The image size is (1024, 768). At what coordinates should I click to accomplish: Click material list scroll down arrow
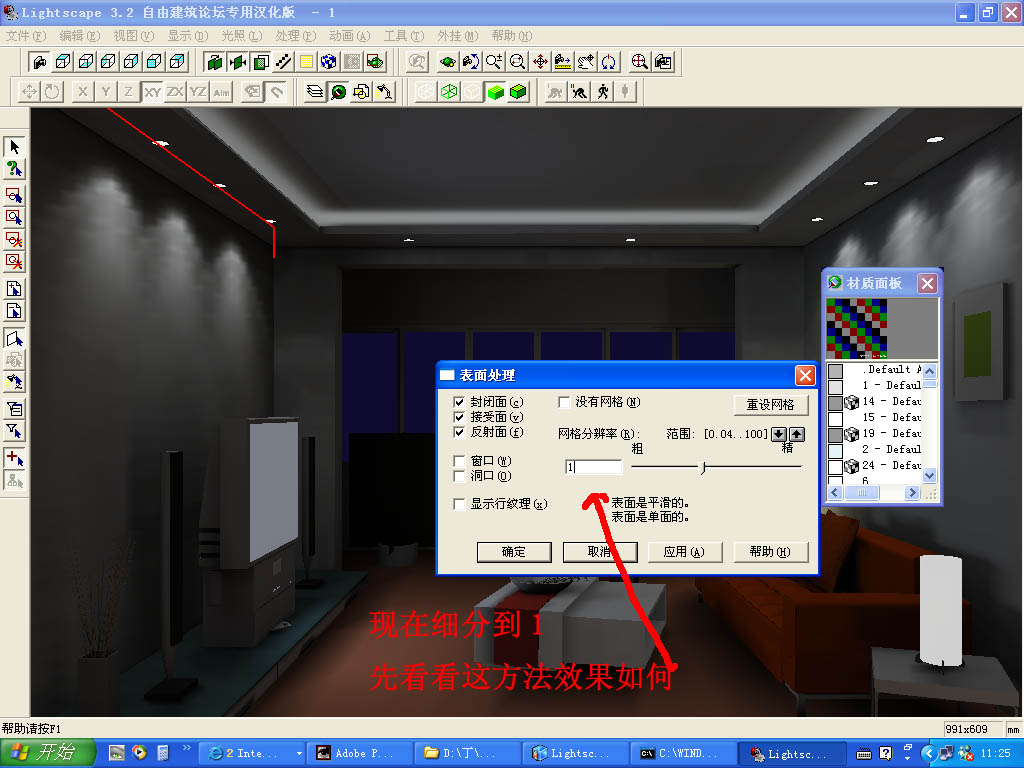click(x=930, y=475)
